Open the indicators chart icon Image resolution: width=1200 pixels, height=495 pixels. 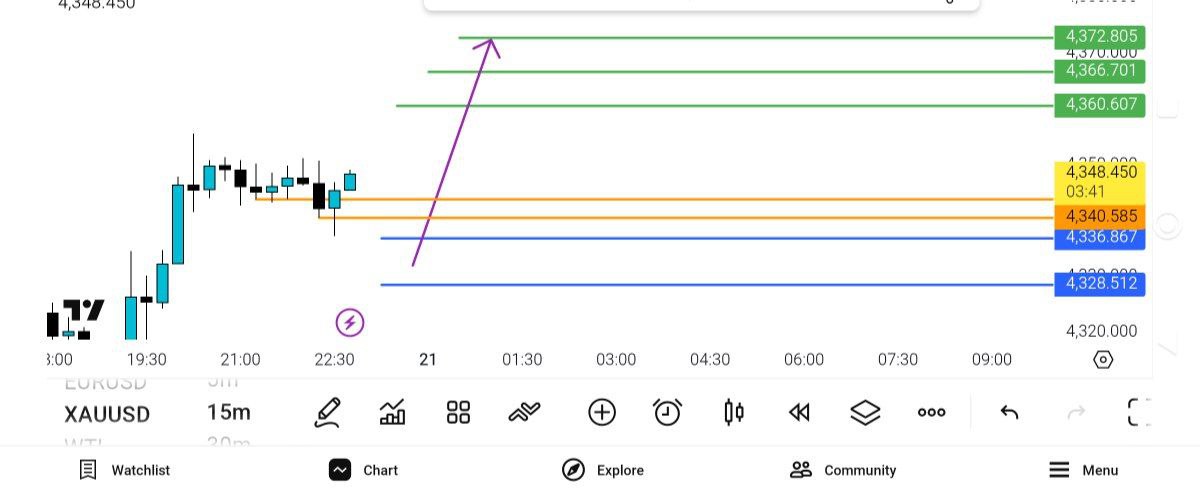click(393, 412)
